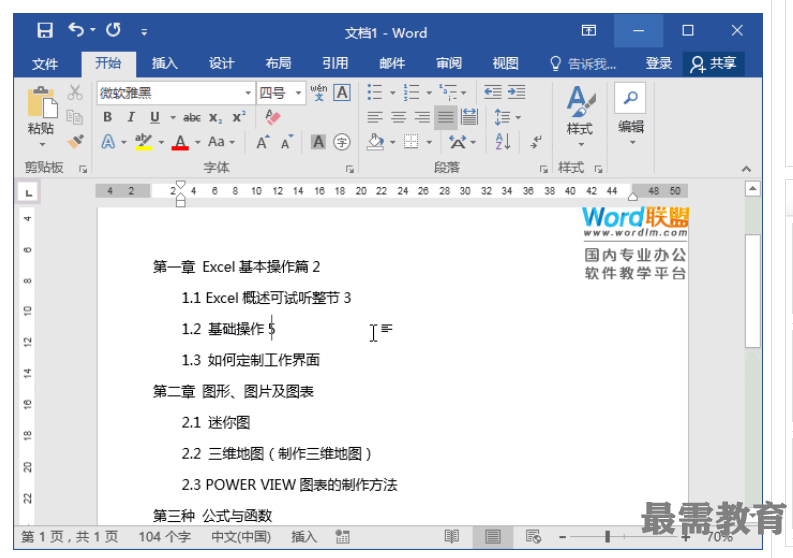Screen dimensions: 793x558
Task: Open the borders dropdown arrow
Action: coord(429,143)
